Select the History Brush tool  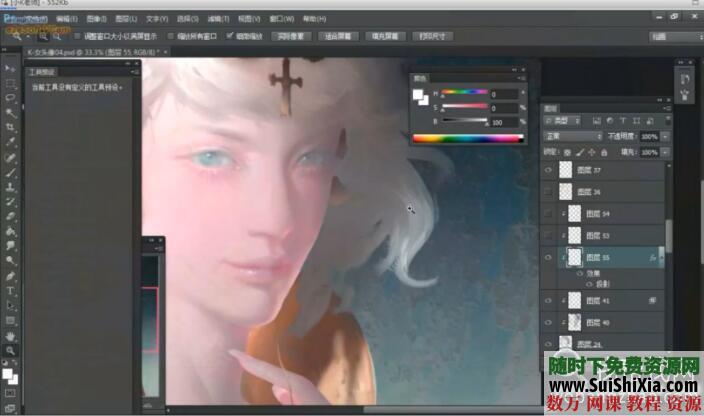[x=10, y=202]
